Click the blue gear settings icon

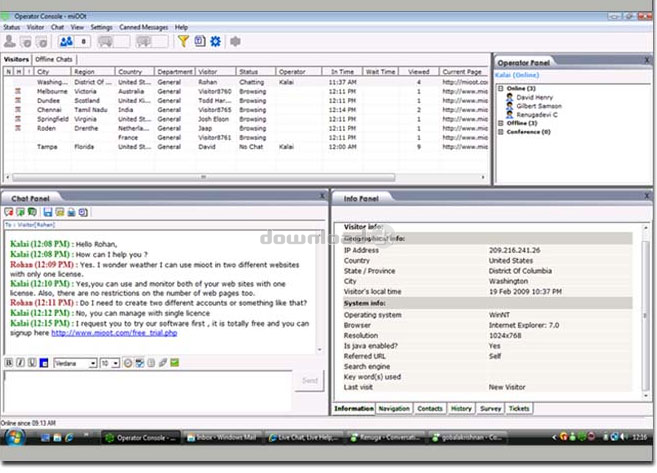(x=215, y=41)
